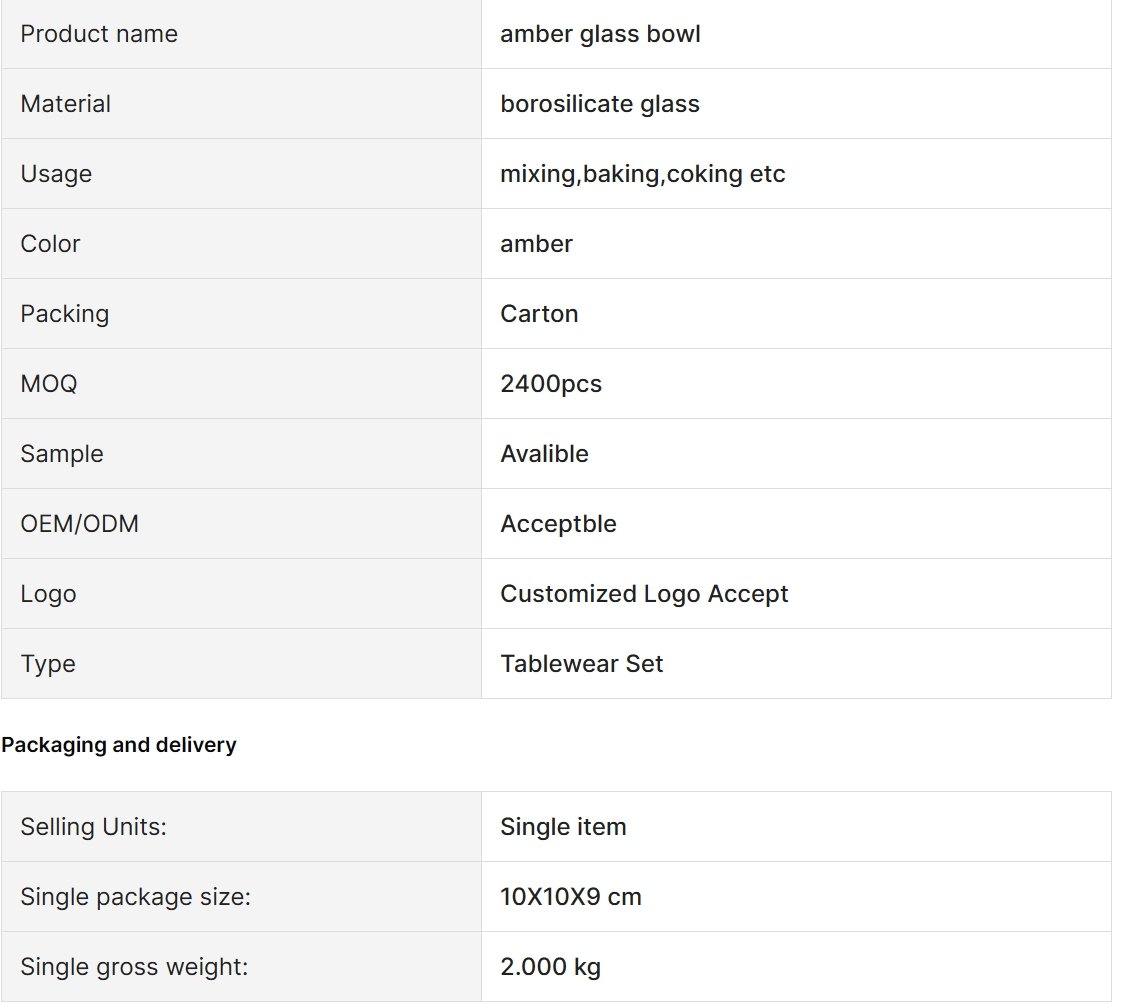Select the 'Avalible' sample value
The height and width of the screenshot is (1005, 1125).
[544, 453]
